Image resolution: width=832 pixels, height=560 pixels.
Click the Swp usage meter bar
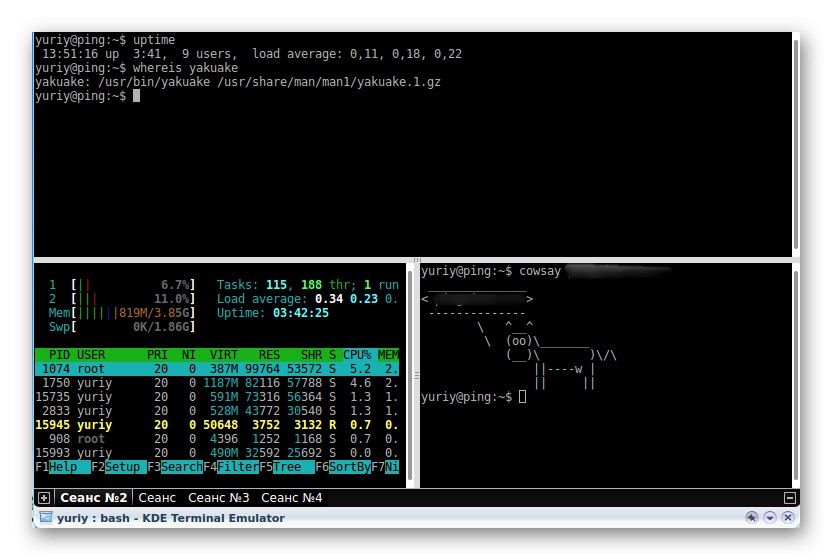click(122, 326)
